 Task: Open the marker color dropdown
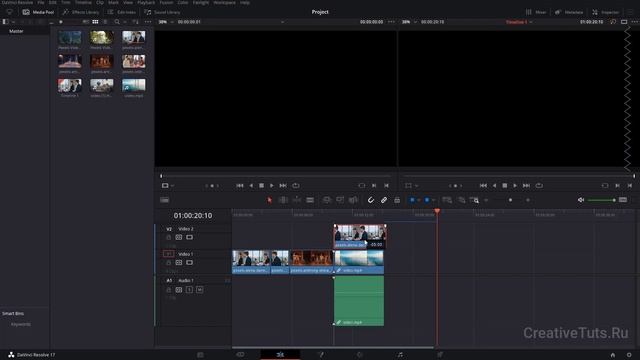(x=433, y=200)
